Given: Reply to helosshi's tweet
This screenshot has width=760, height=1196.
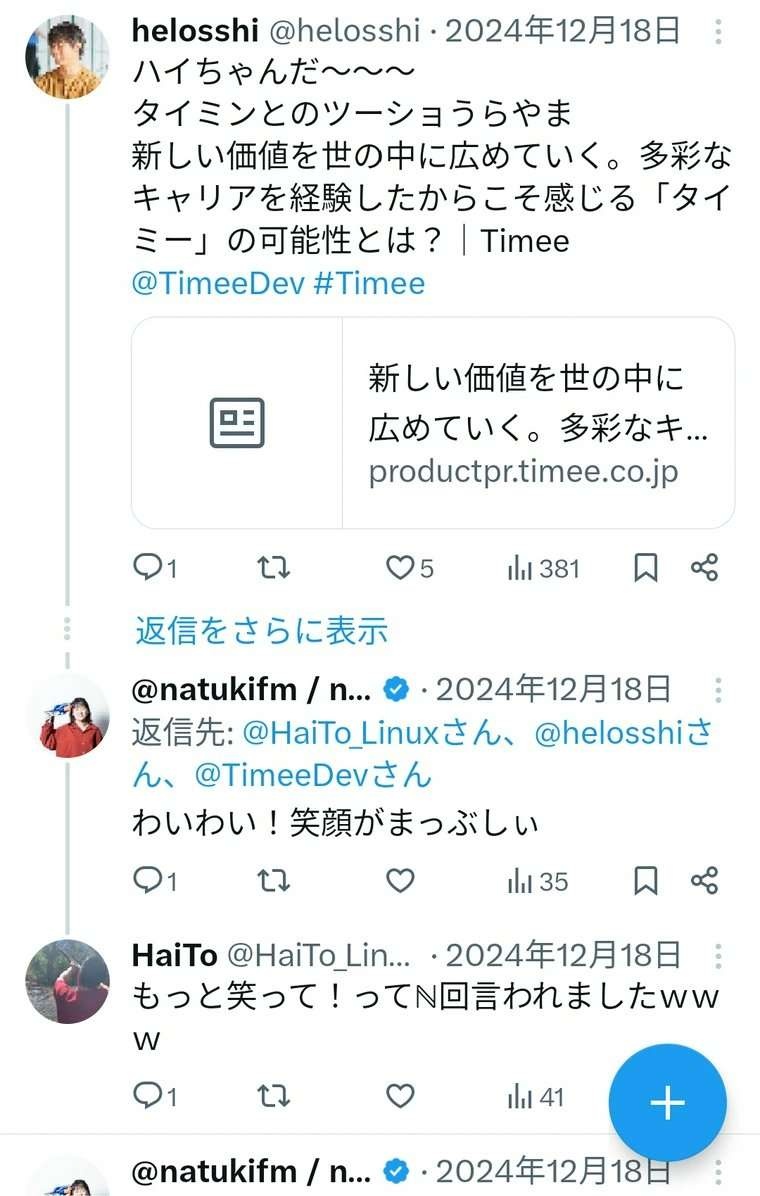Looking at the screenshot, I should point(148,569).
